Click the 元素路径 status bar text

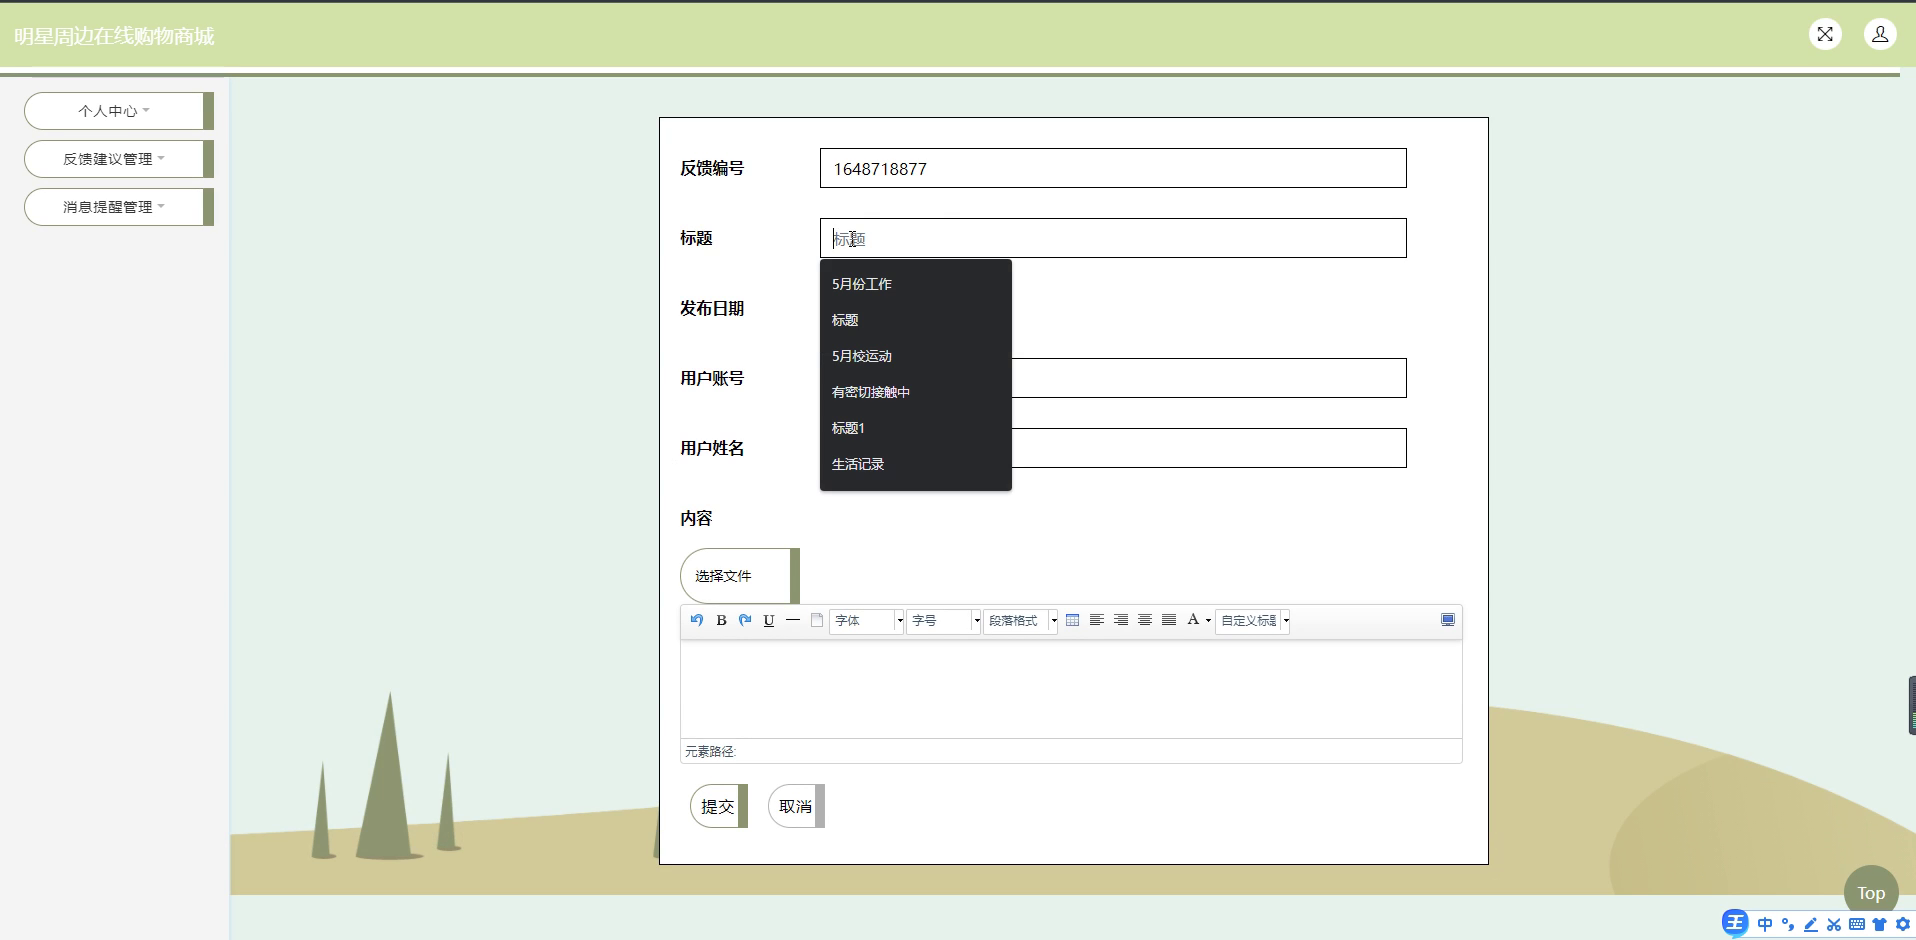click(710, 751)
